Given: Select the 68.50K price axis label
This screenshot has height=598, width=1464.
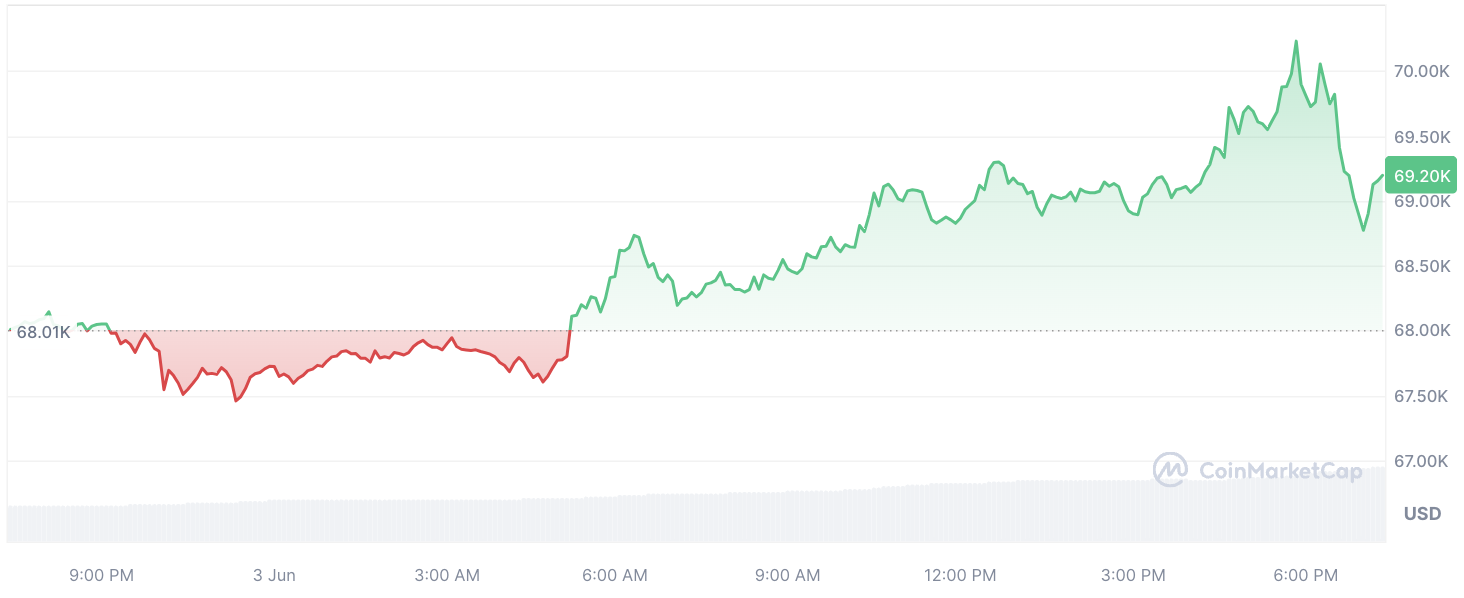Looking at the screenshot, I should (1421, 267).
